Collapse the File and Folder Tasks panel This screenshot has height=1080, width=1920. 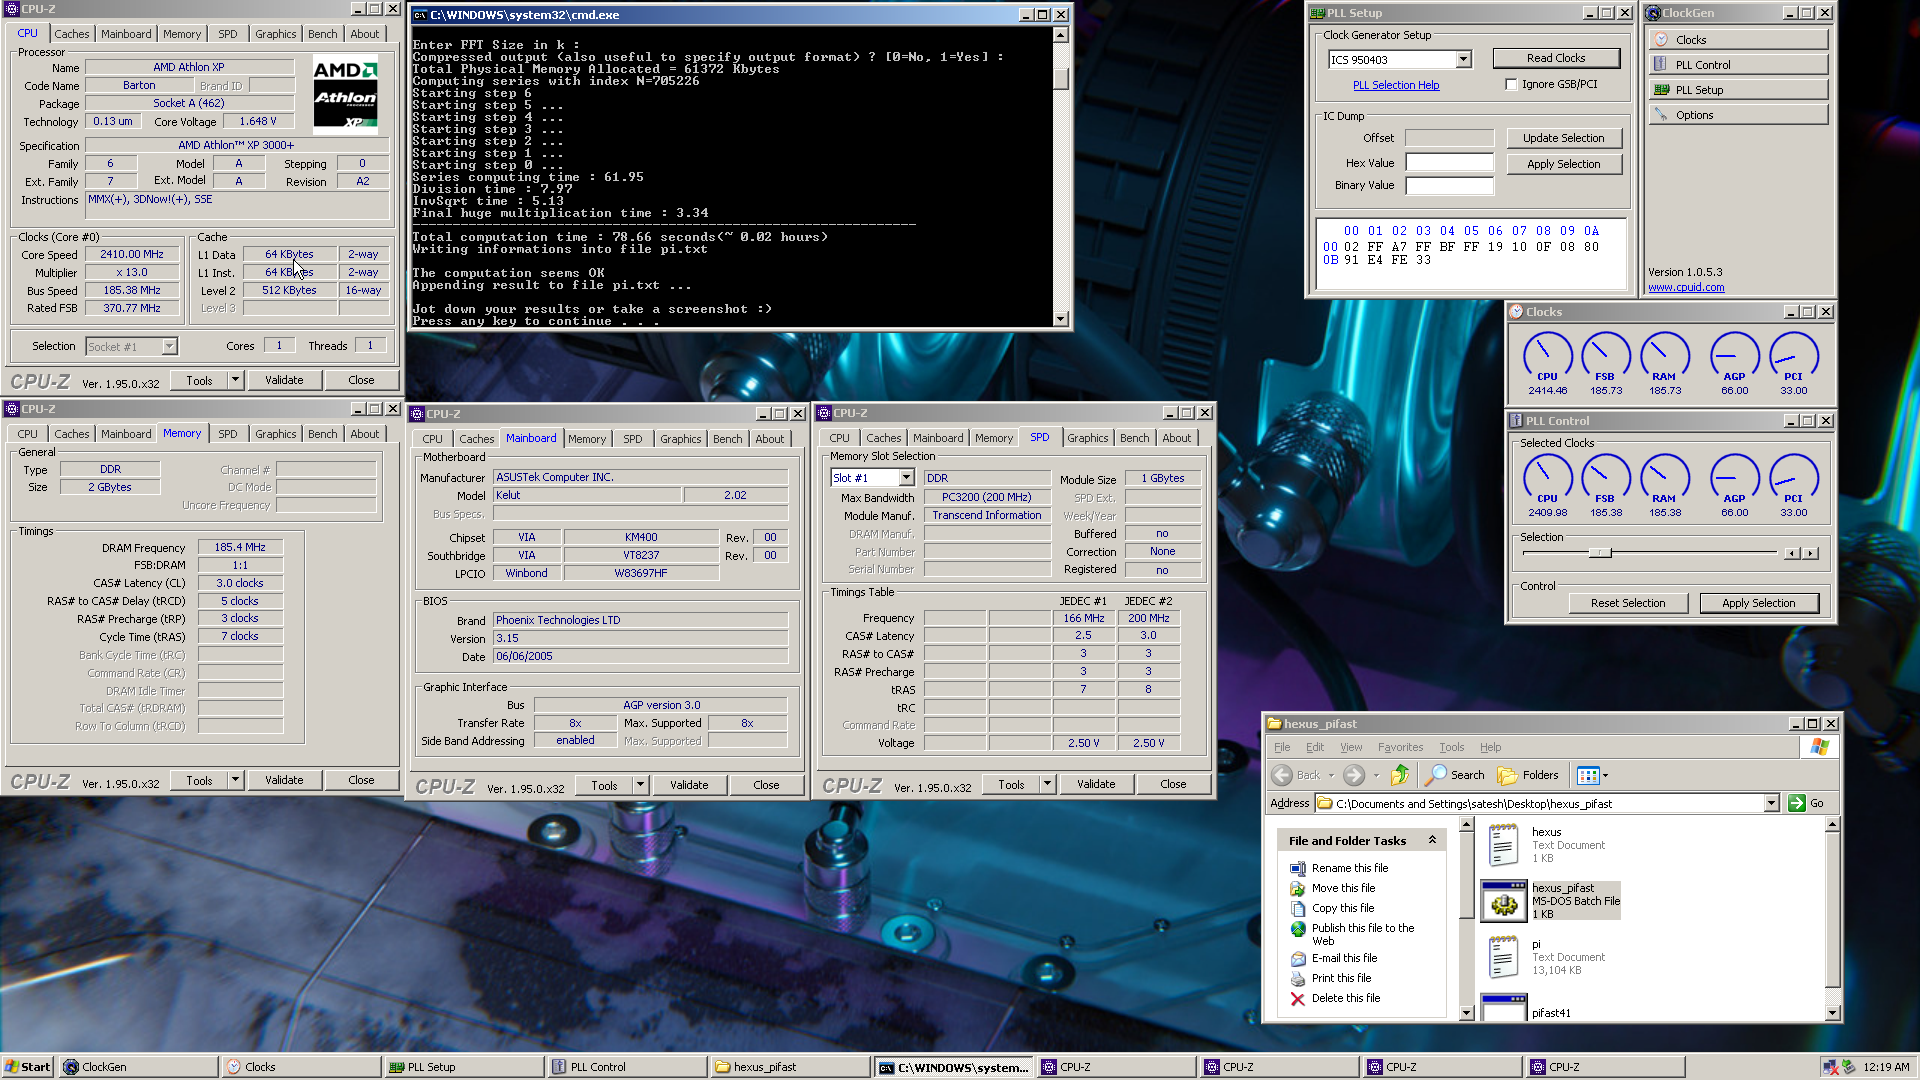[1432, 840]
